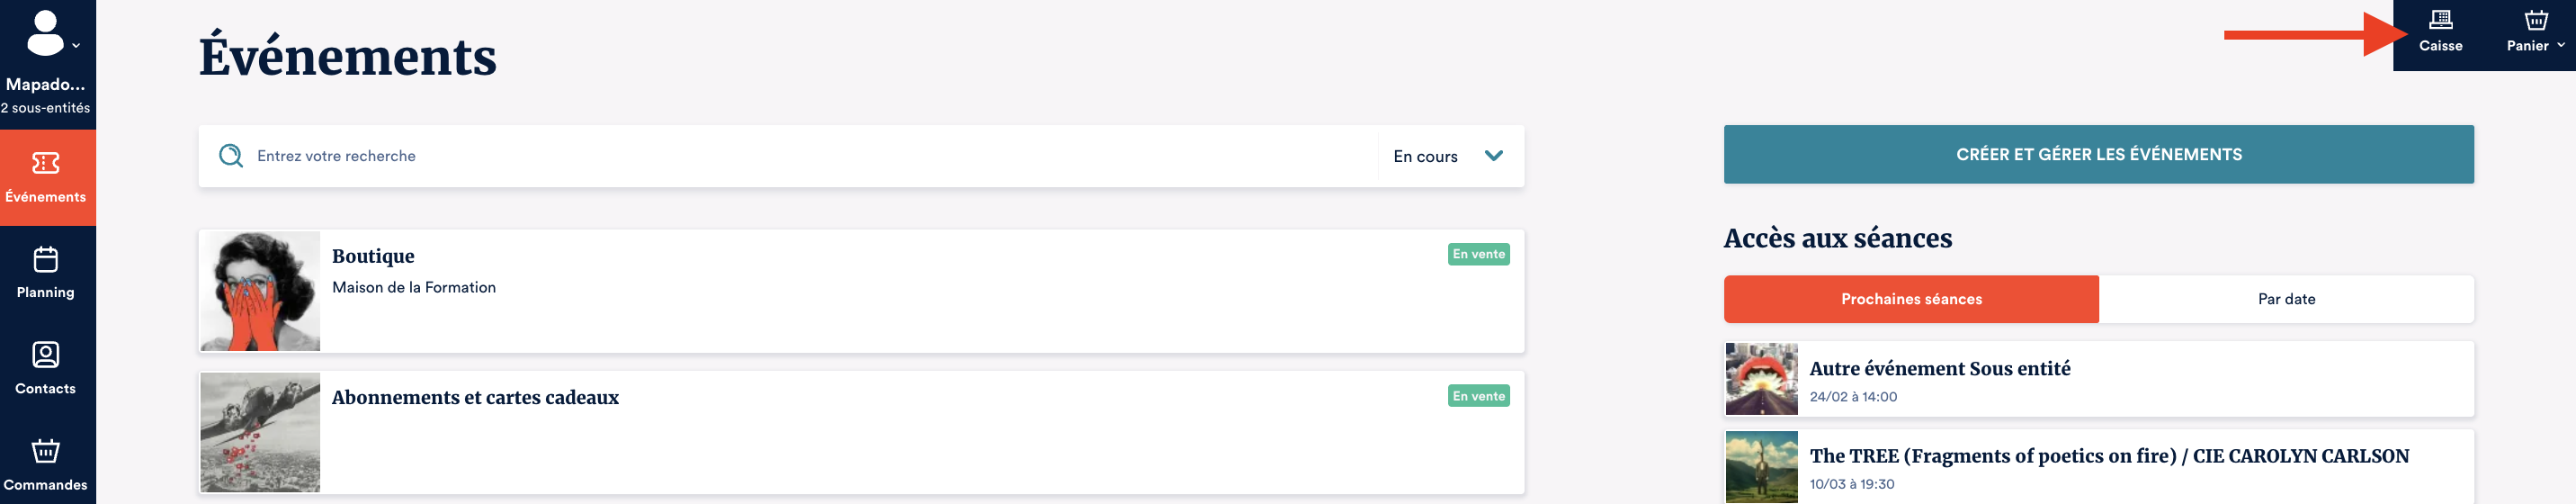Open the Commandes basket icon in sidebar
The image size is (2576, 504).
[46, 451]
